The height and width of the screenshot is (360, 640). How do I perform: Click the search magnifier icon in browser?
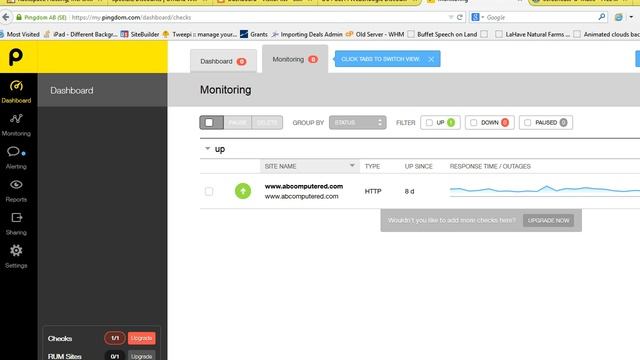click(x=602, y=17)
